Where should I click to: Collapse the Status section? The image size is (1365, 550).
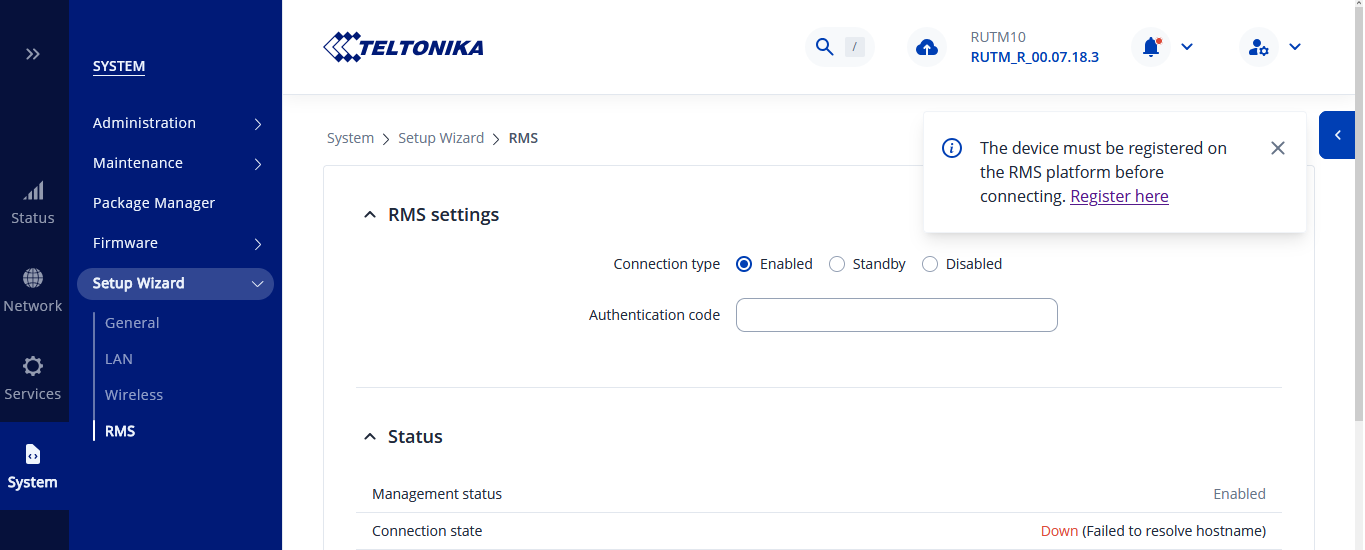(x=370, y=437)
